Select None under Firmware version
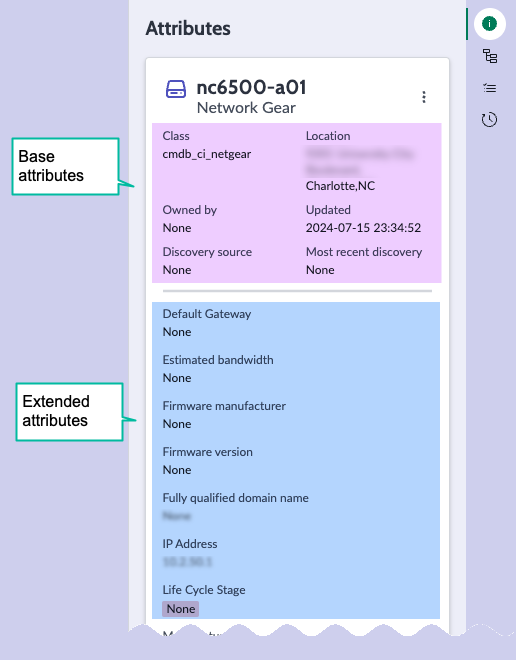Viewport: 516px width, 660px height. 177,470
